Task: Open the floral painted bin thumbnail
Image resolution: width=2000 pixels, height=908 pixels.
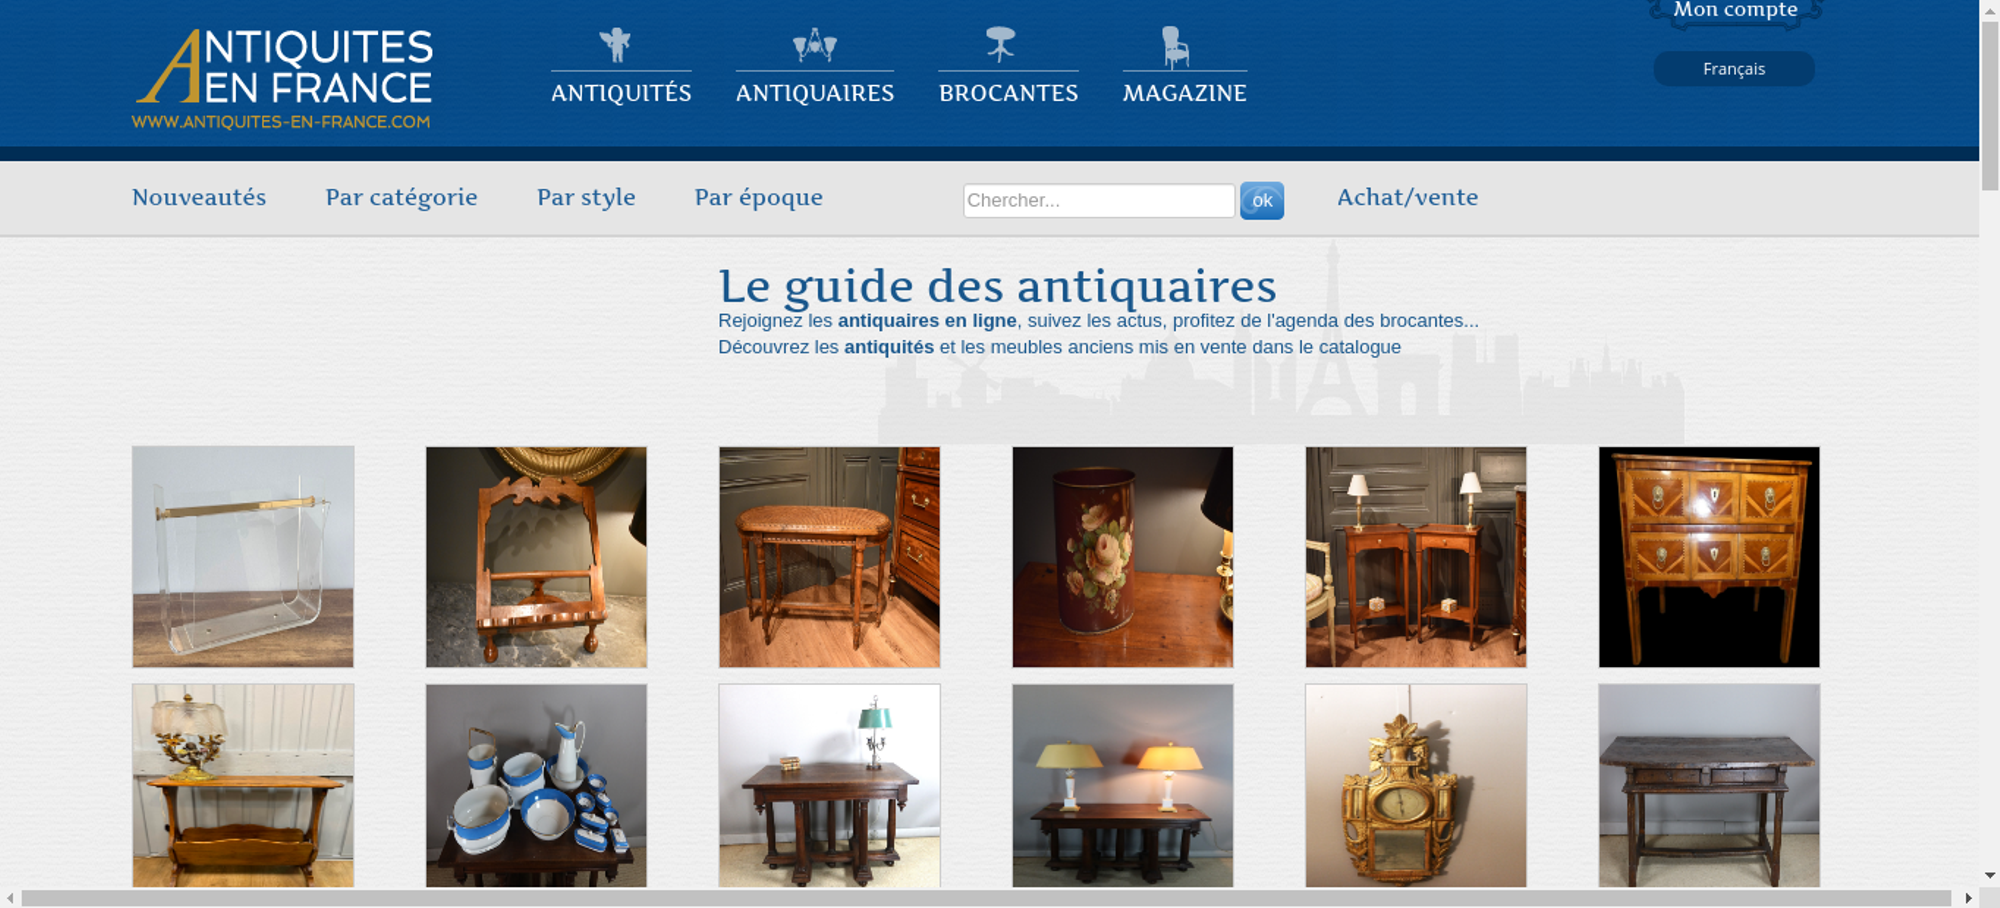Action: coord(1122,557)
